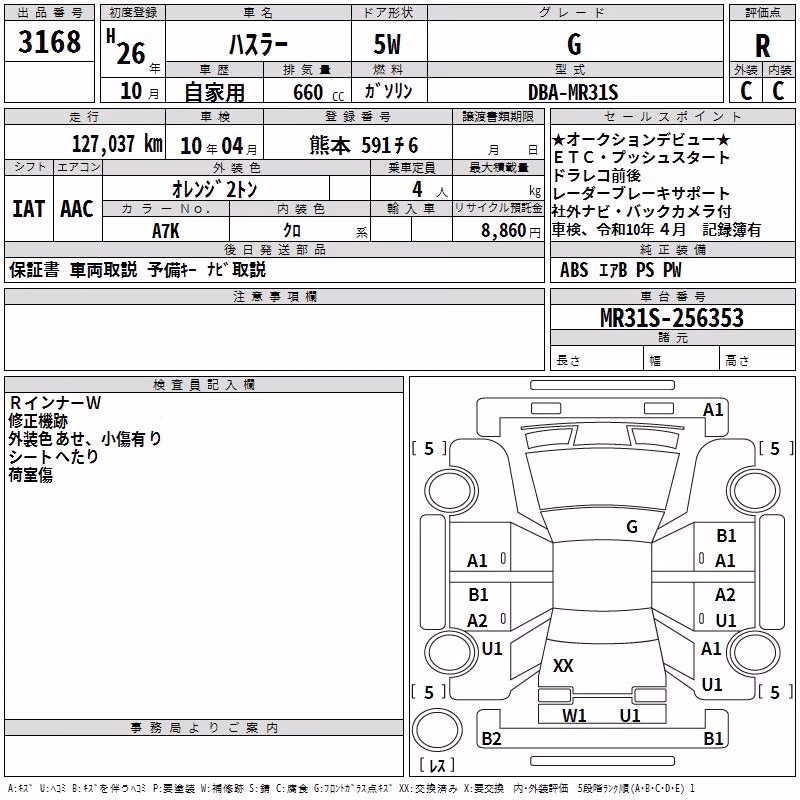Image resolution: width=800 pixels, height=800 pixels.
Task: Click the damage code legend at the bottom
Action: click(x=352, y=789)
